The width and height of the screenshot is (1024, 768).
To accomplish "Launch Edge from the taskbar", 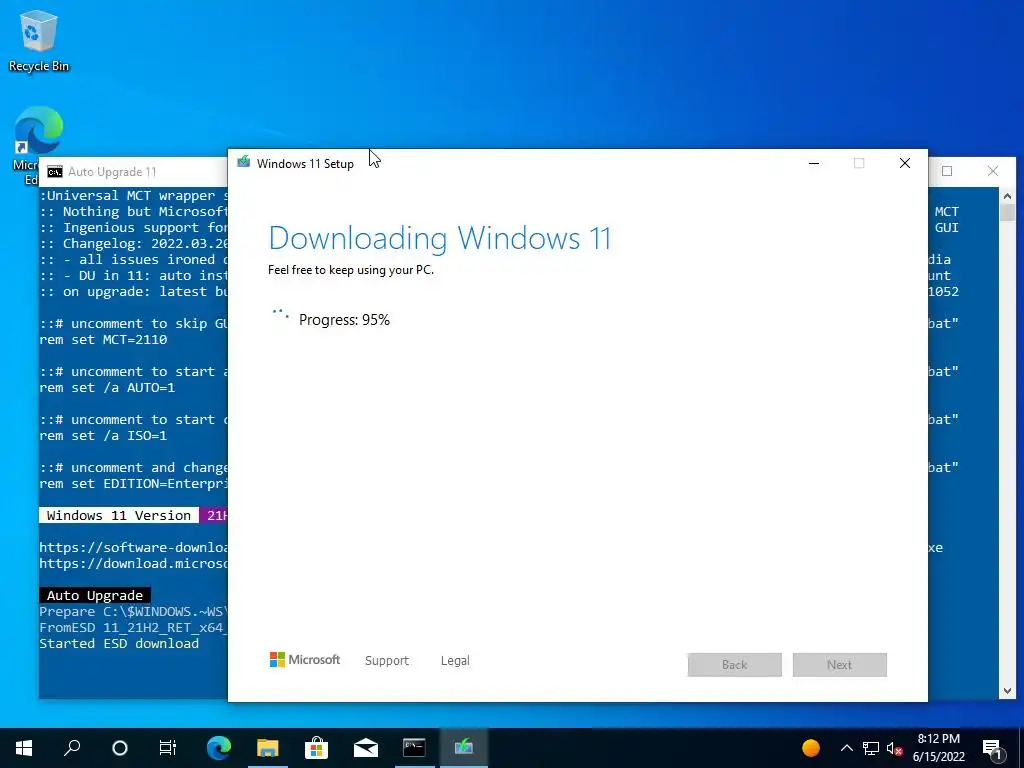I will pyautogui.click(x=219, y=748).
